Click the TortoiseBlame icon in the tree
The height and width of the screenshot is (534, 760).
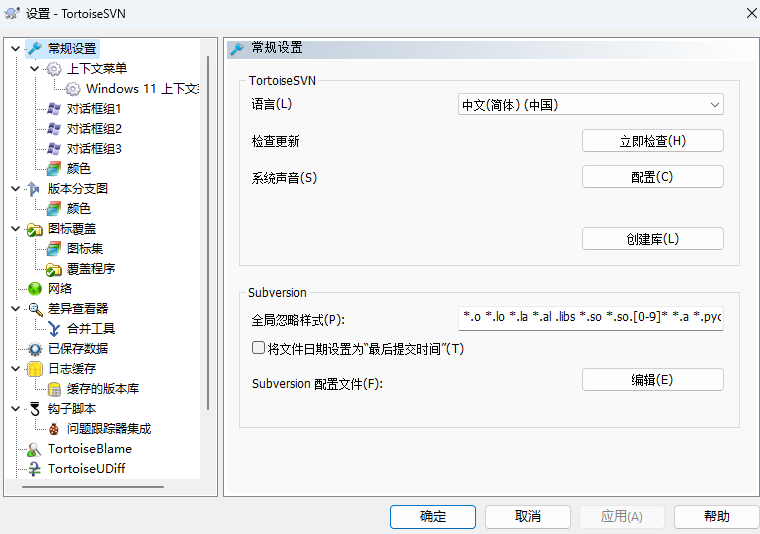[34, 449]
